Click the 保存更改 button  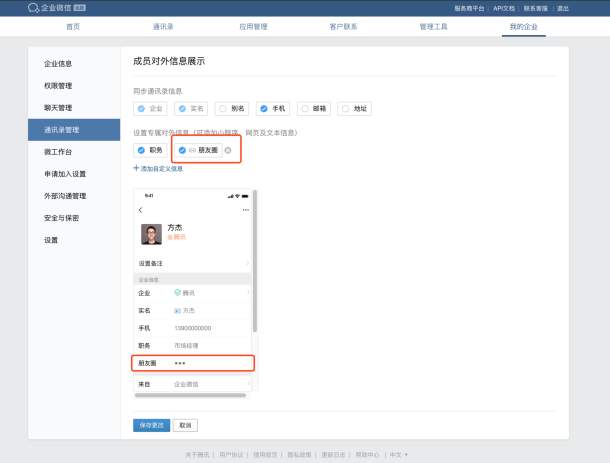pos(152,425)
